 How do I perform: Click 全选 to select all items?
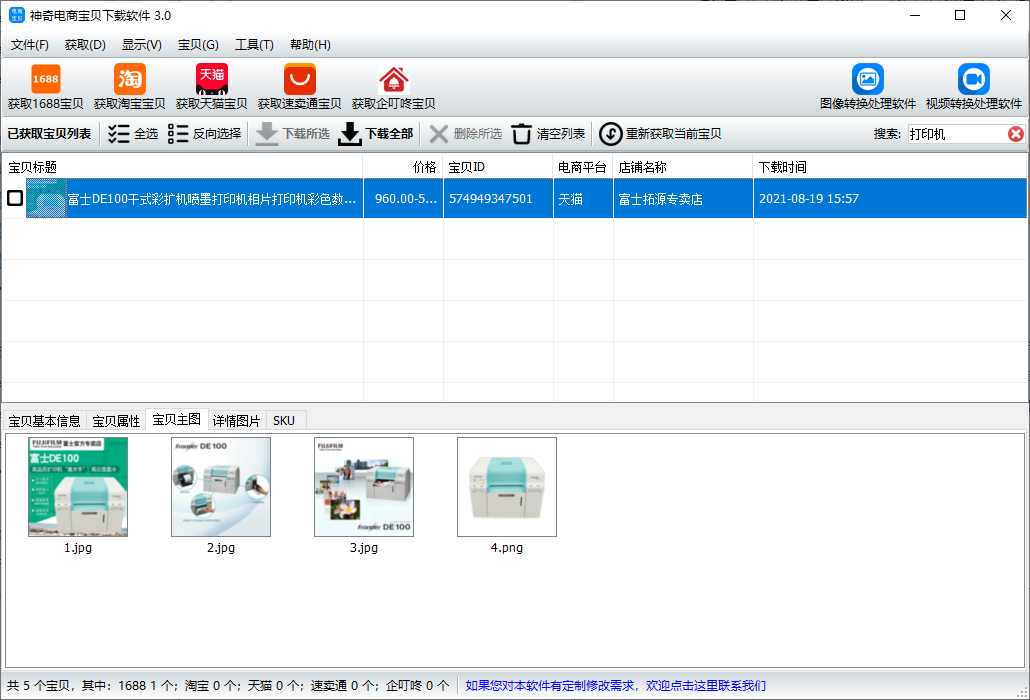[133, 134]
